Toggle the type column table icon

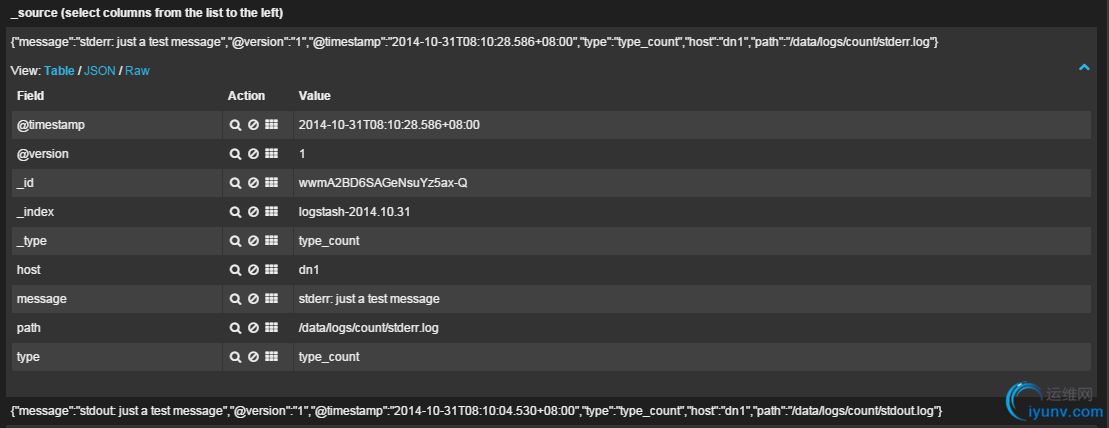271,357
